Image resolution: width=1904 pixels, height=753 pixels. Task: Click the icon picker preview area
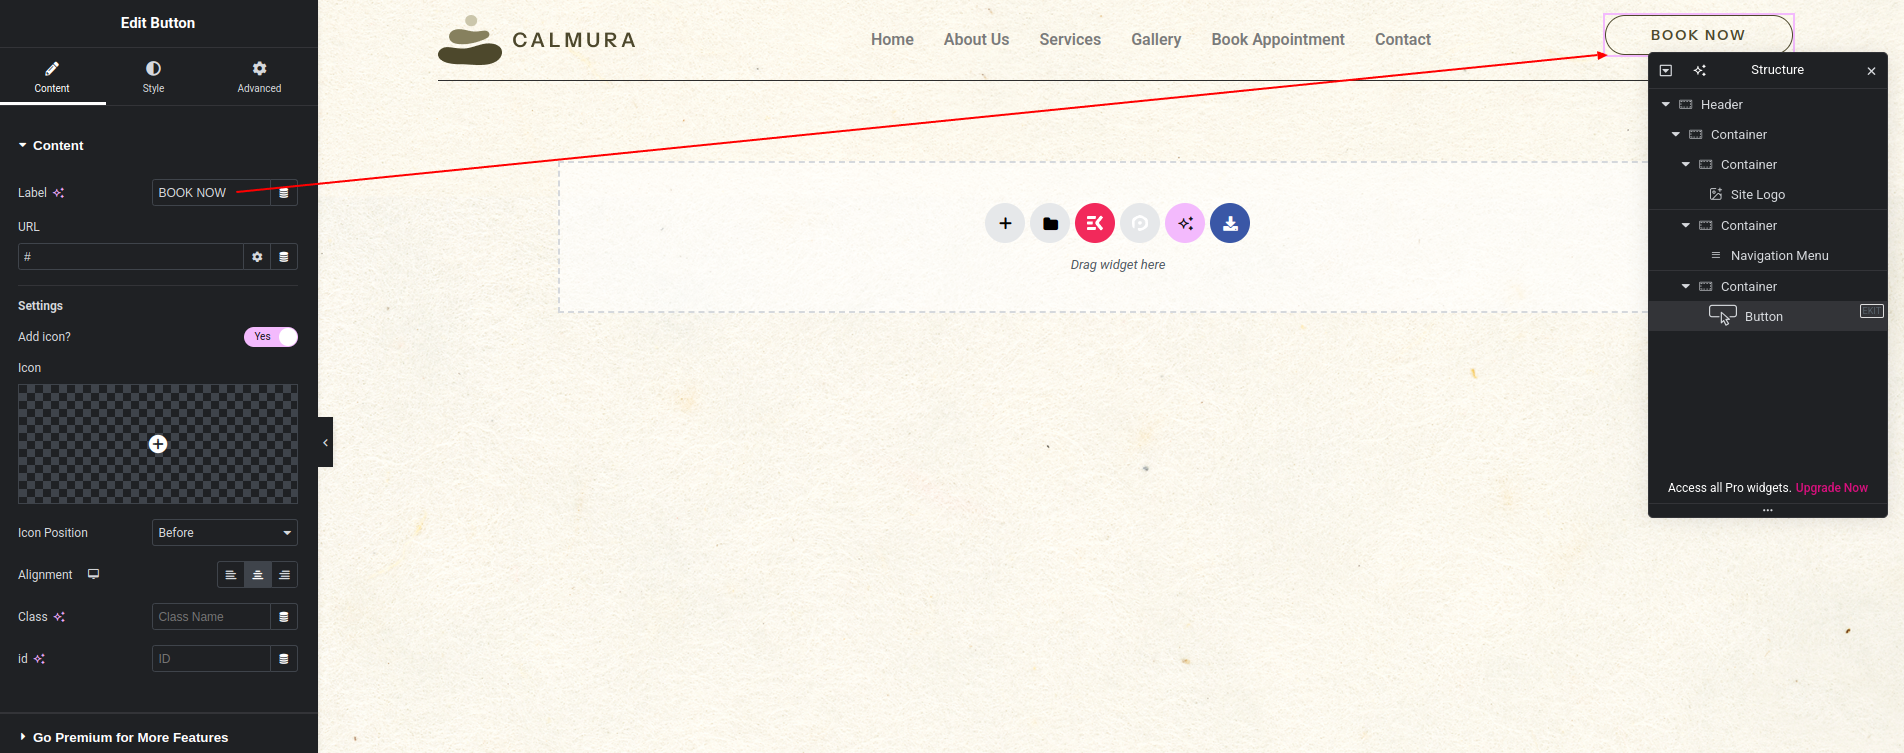(x=158, y=444)
